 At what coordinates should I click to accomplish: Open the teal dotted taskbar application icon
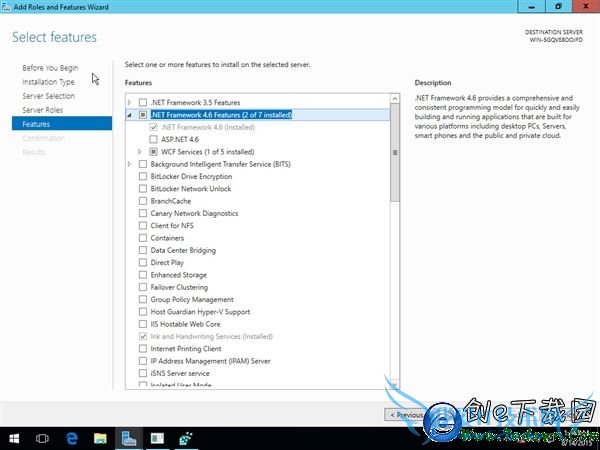(186, 438)
